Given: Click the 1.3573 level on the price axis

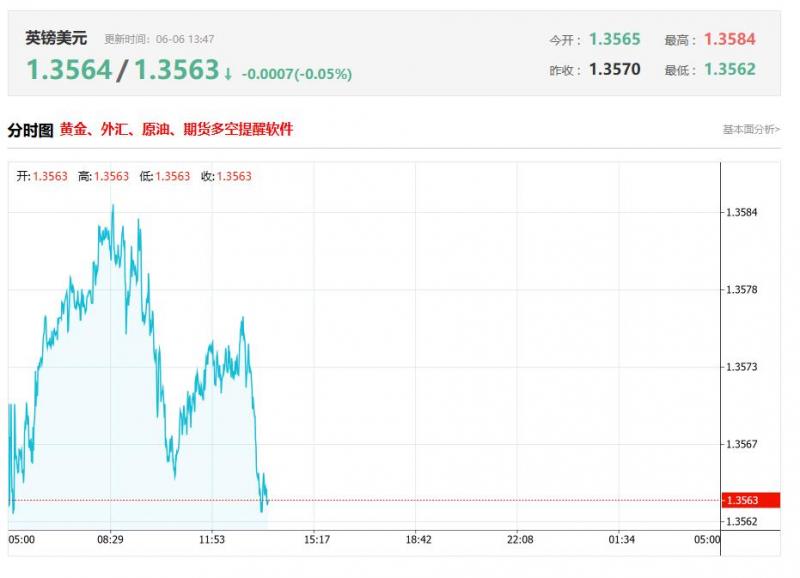Looking at the screenshot, I should click(741, 367).
